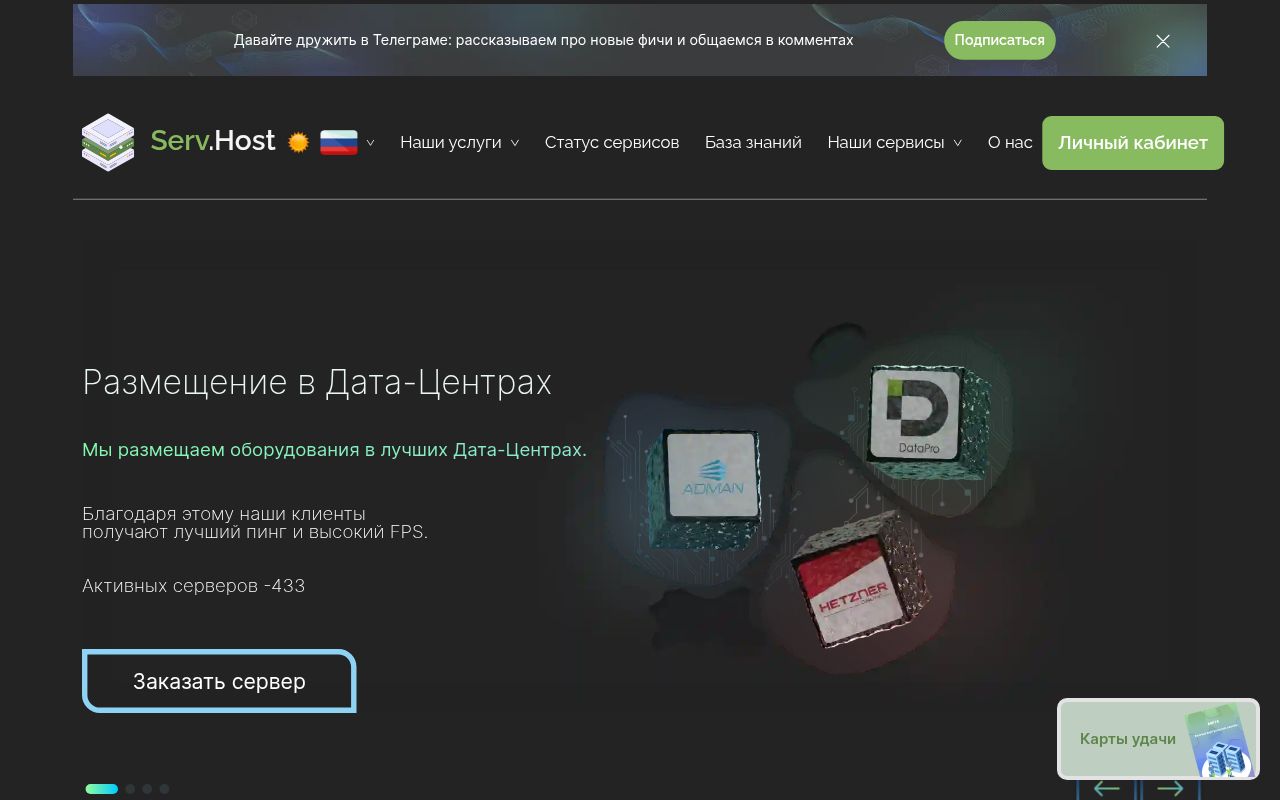Screen dimensions: 1280x800
Task: Click the Telegram banner message text
Action: (543, 40)
